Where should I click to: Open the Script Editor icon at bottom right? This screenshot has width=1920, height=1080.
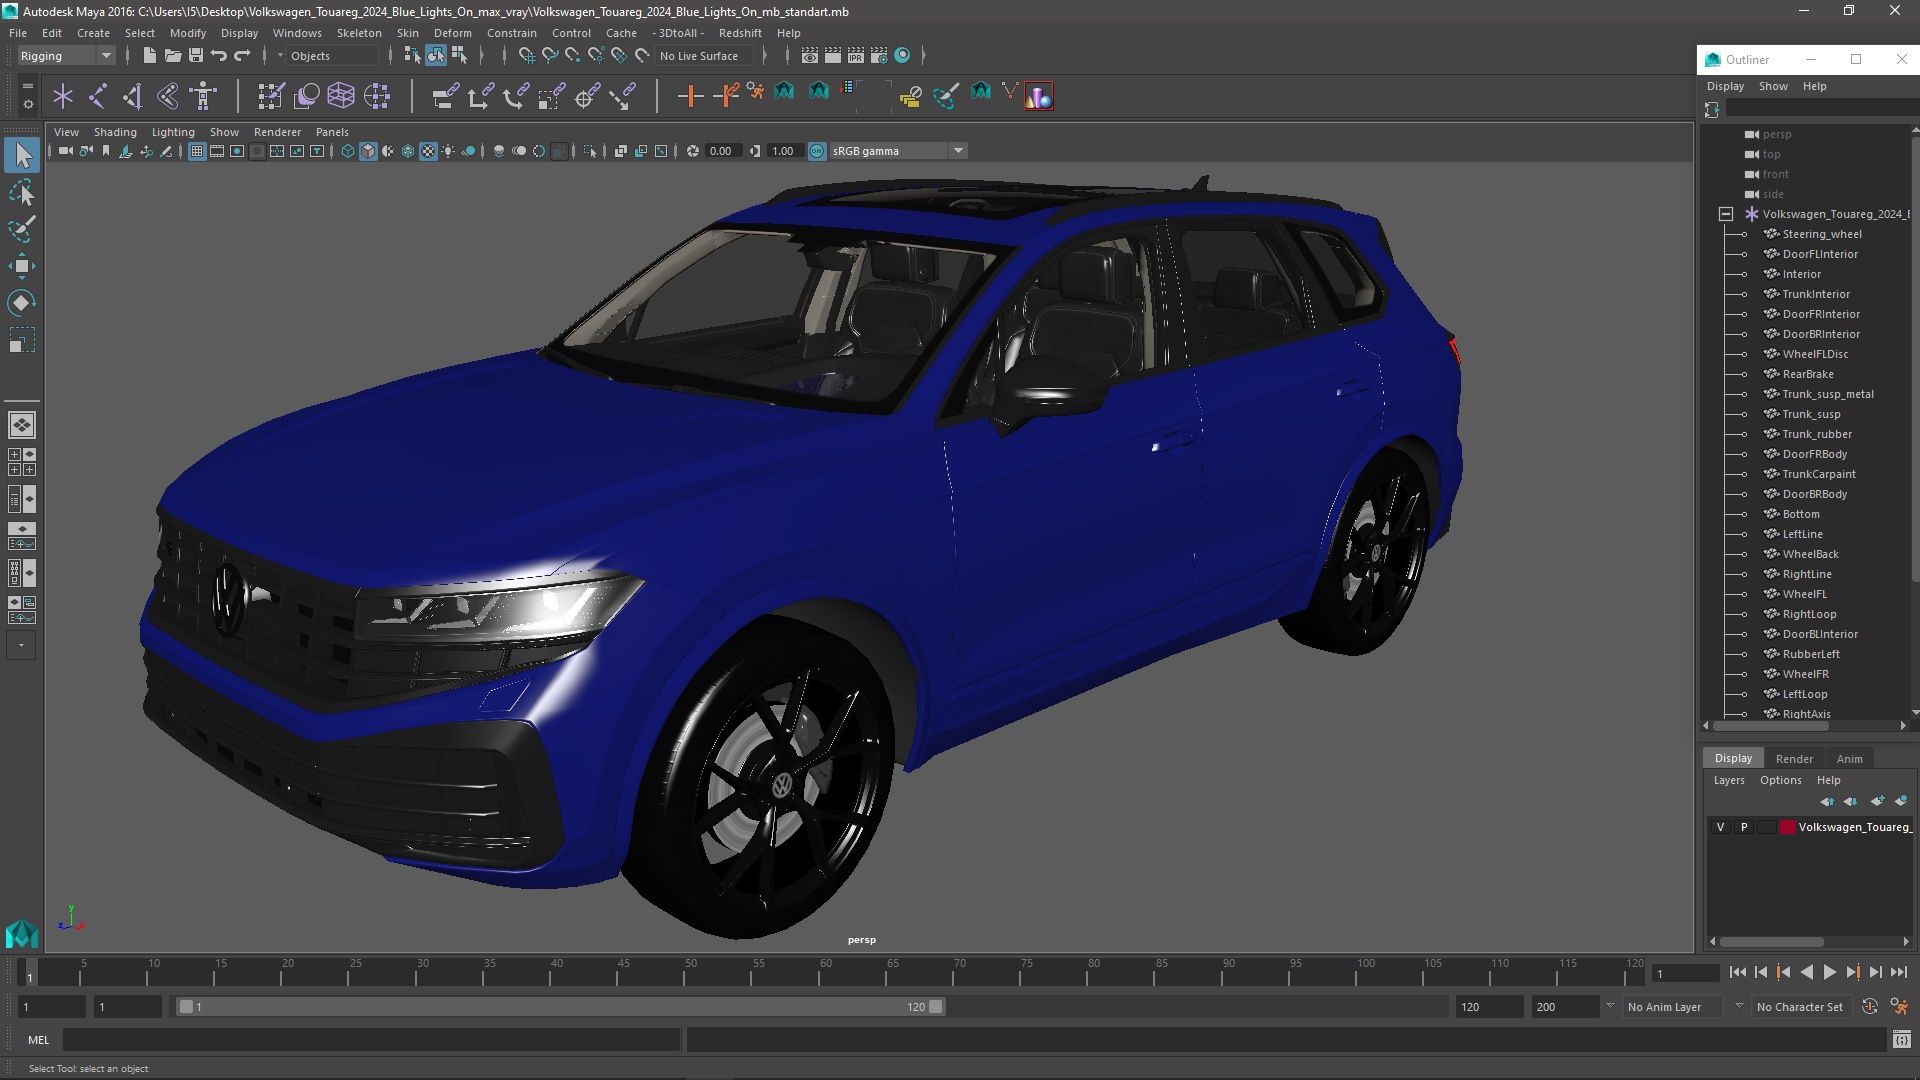pos(1901,1040)
